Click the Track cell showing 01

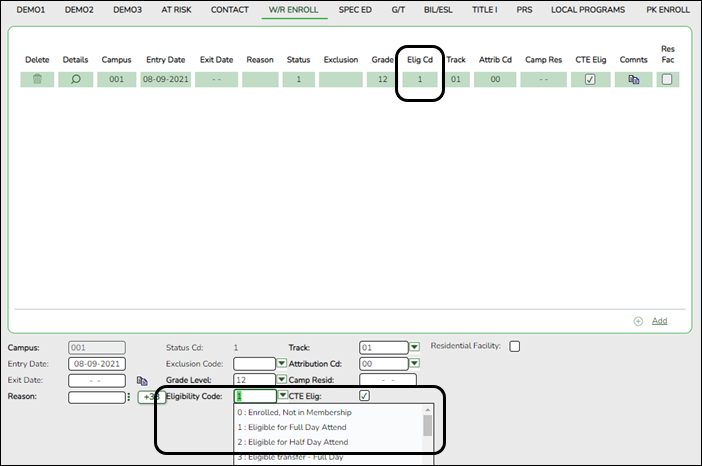pyautogui.click(x=456, y=79)
